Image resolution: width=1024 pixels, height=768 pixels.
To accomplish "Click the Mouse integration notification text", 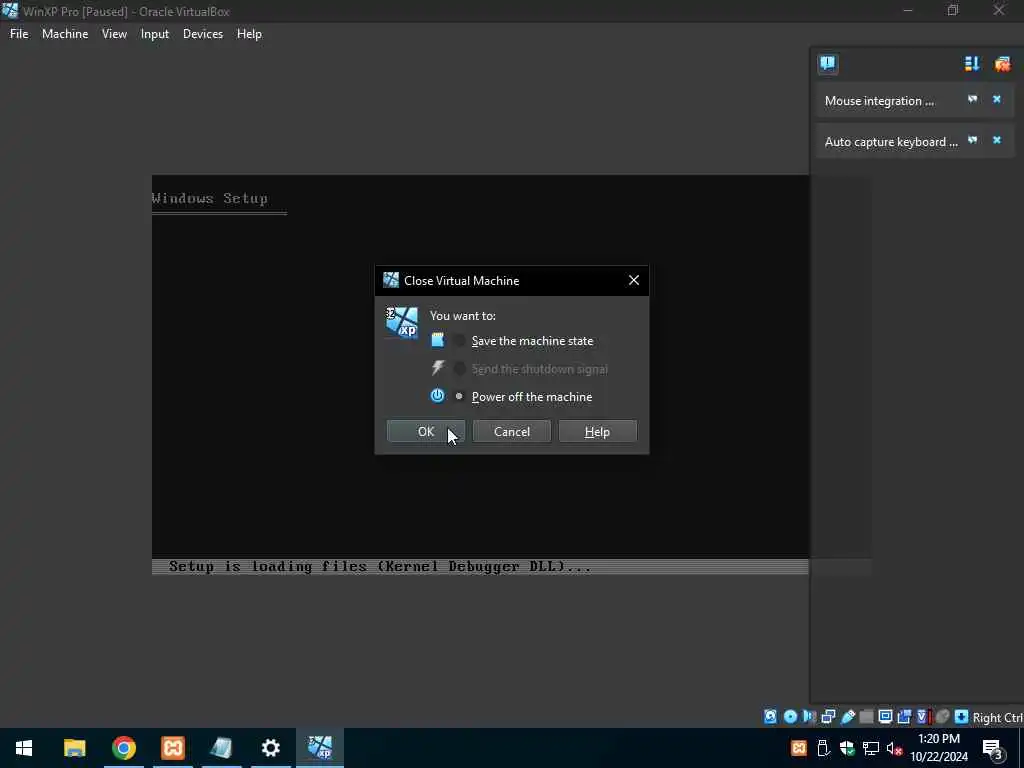I will [879, 101].
